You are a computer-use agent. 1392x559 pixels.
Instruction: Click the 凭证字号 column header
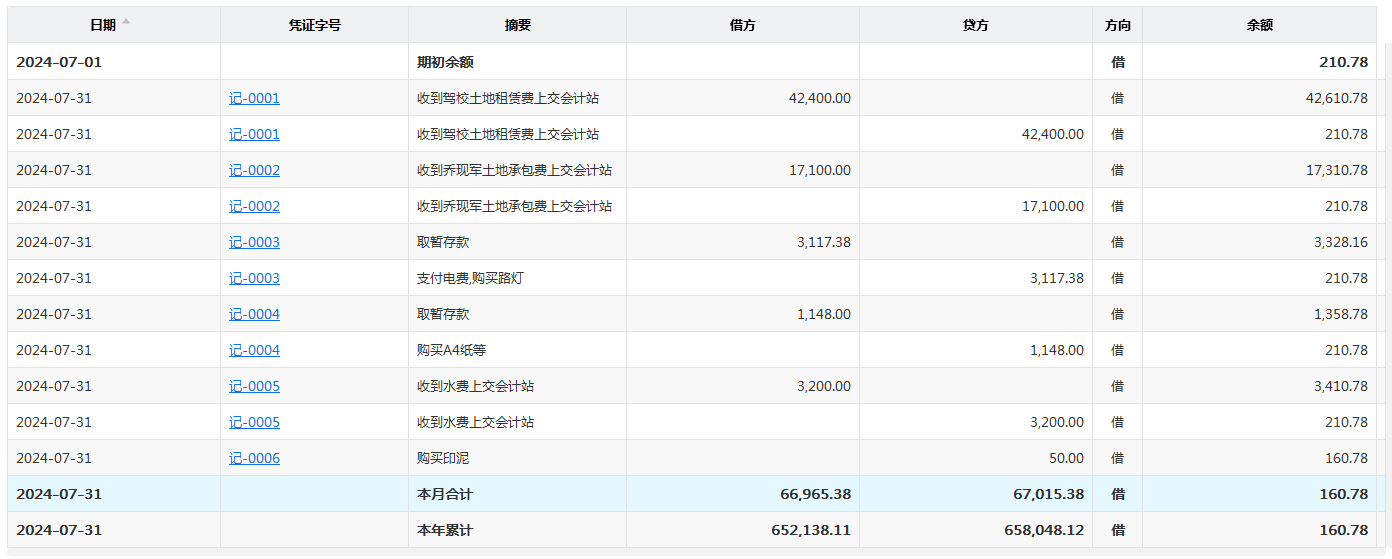click(314, 25)
